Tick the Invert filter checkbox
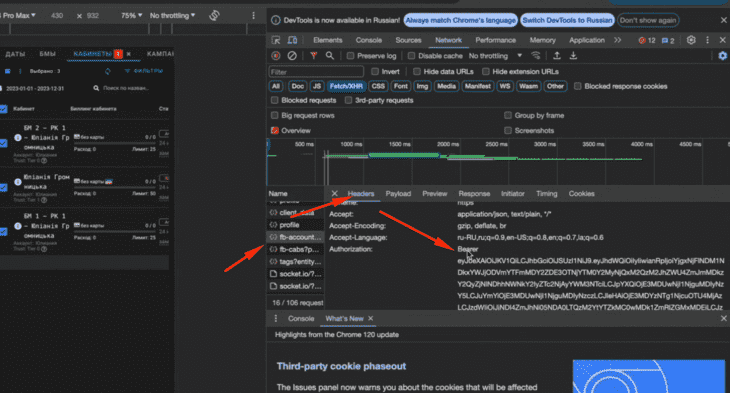The width and height of the screenshot is (730, 393). pyautogui.click(x=375, y=72)
